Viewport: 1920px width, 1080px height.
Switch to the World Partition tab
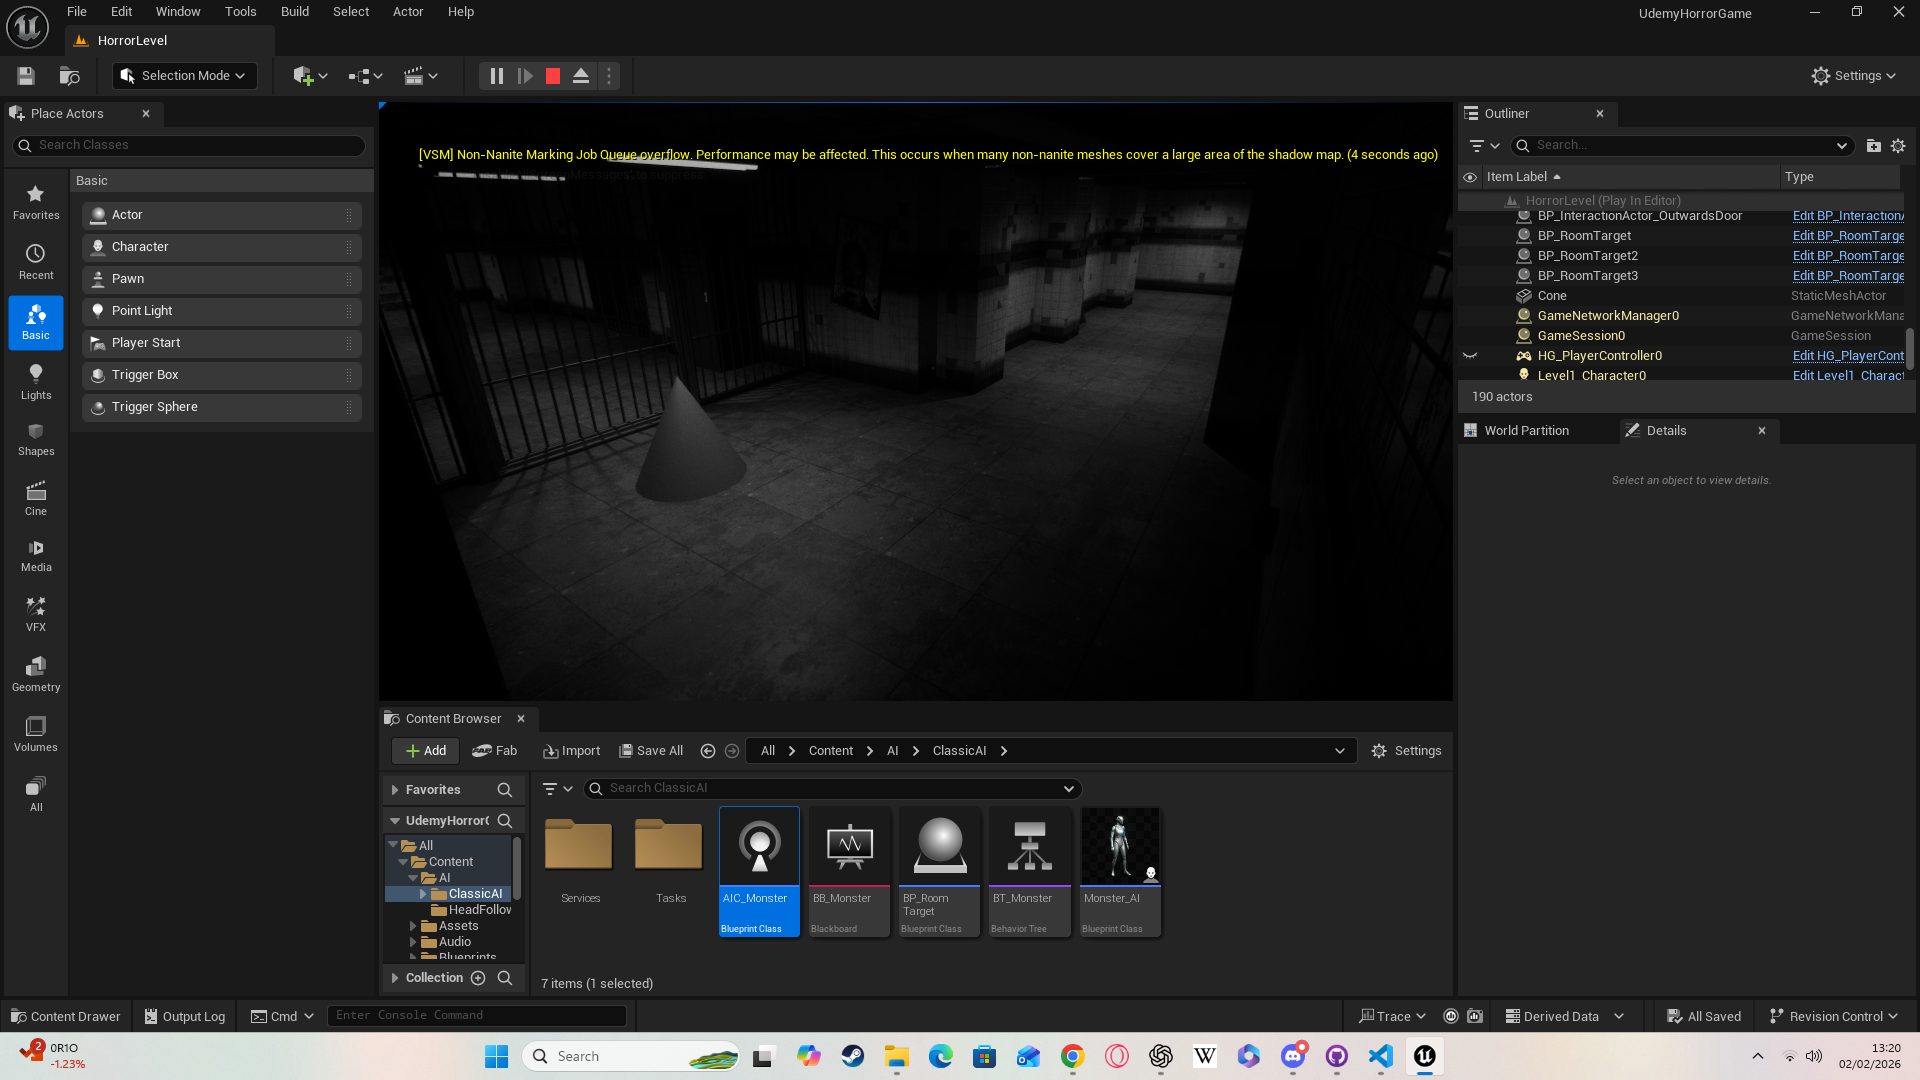(x=1527, y=430)
